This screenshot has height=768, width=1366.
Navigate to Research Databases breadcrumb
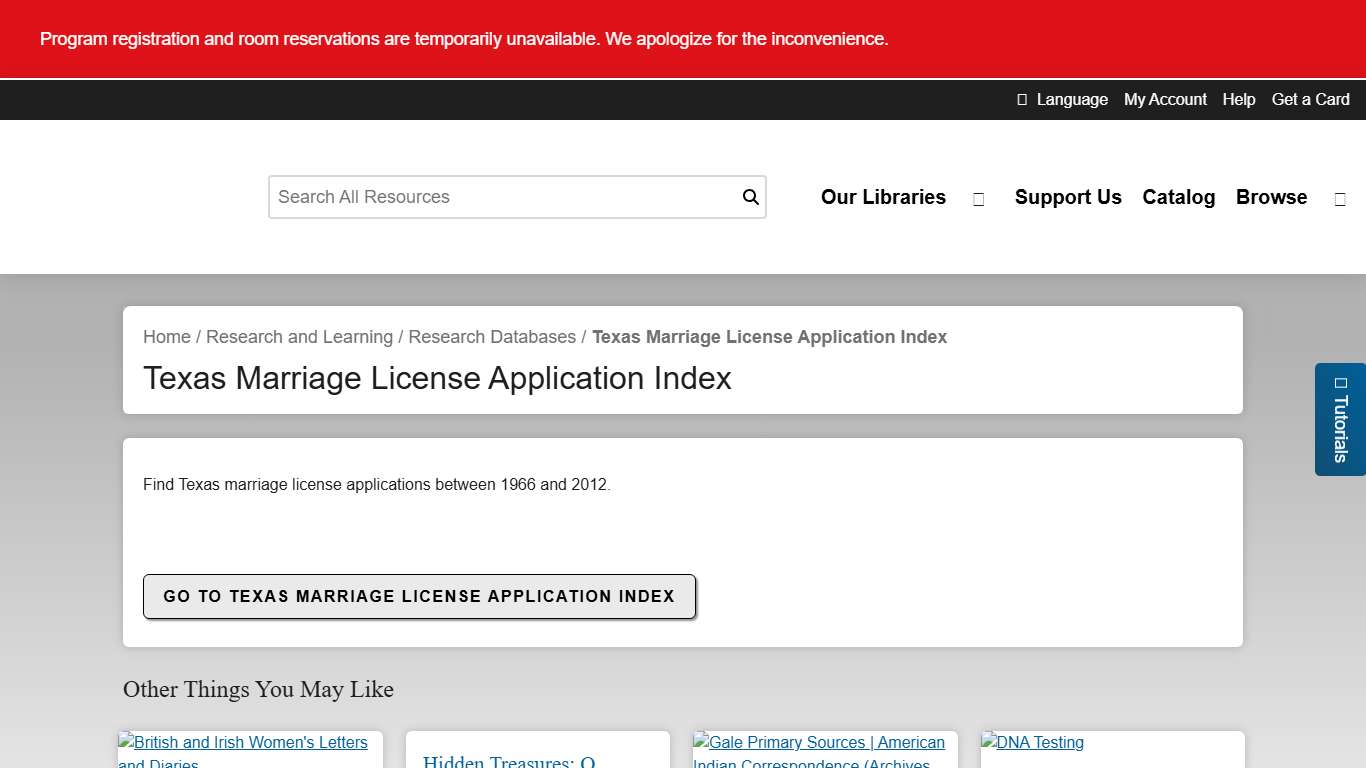[x=492, y=337]
